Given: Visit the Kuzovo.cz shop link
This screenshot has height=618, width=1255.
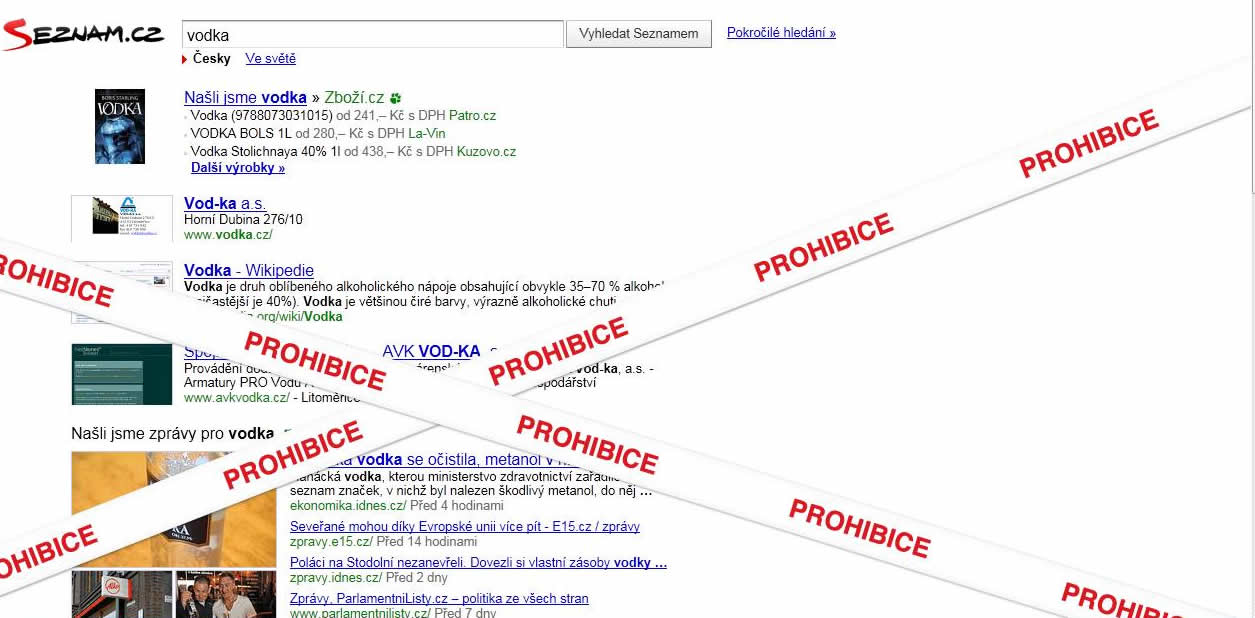Looking at the screenshot, I should 486,152.
